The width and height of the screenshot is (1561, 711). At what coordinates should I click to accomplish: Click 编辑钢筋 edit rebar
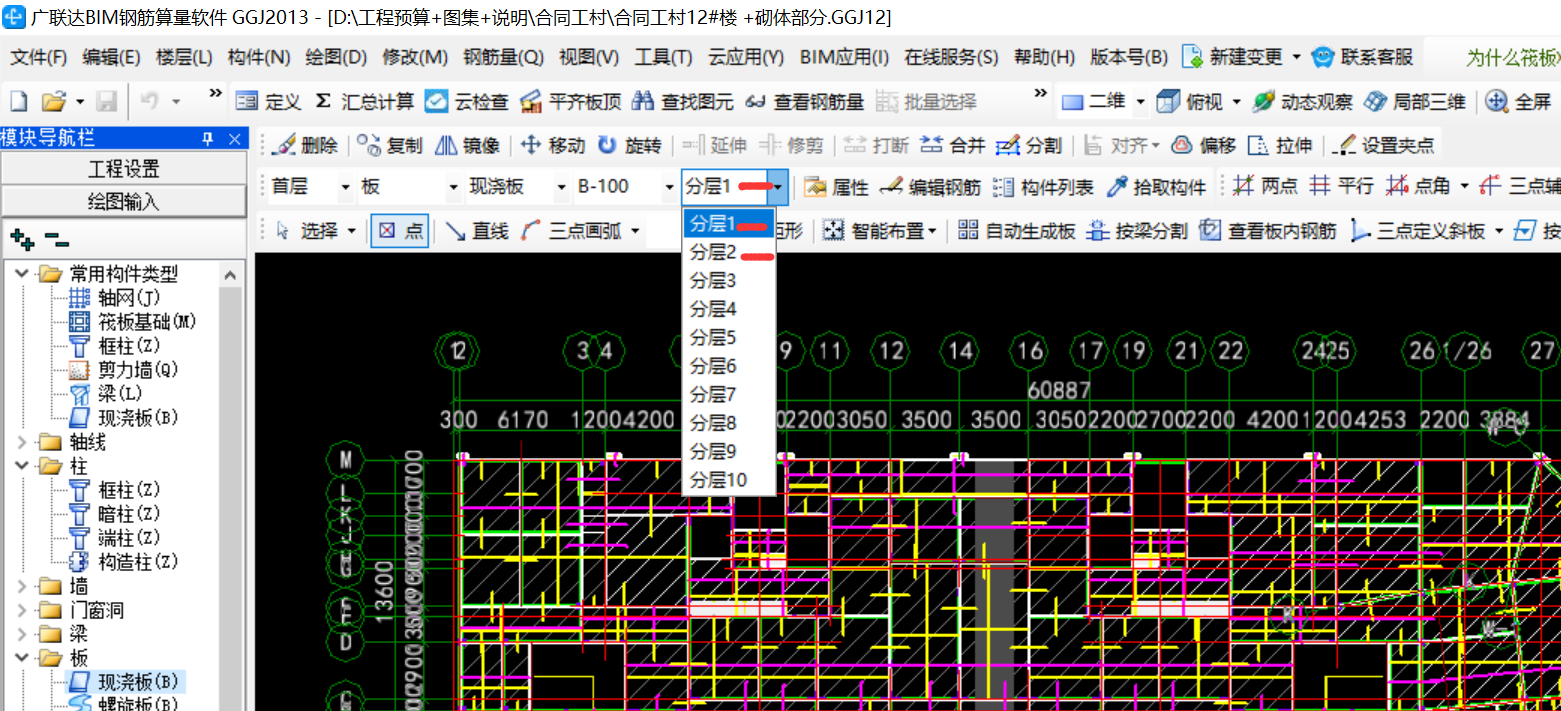click(931, 187)
